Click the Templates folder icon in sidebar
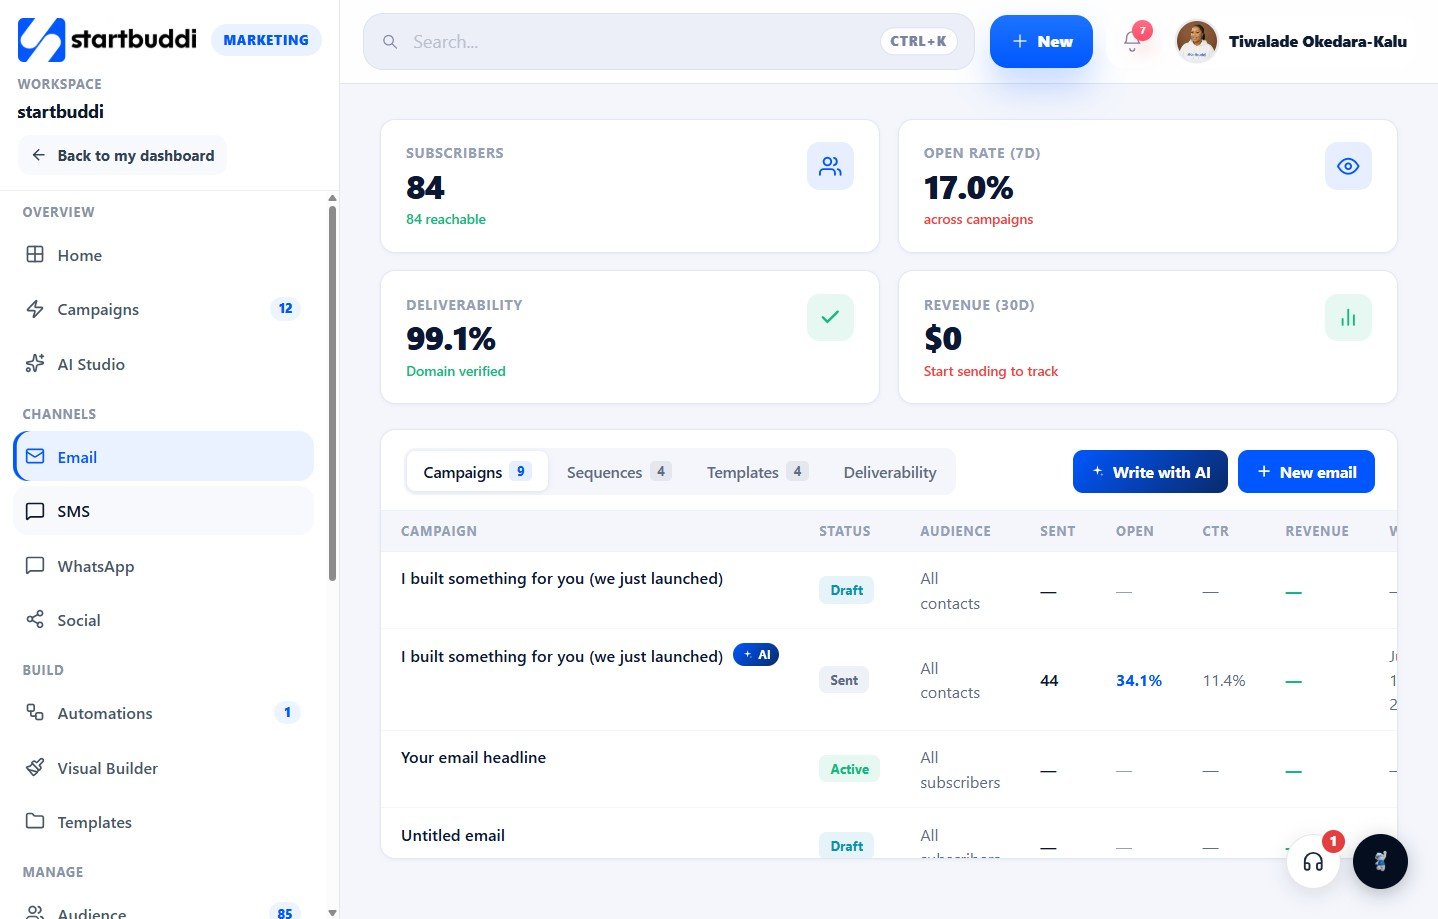Viewport: 1438px width, 919px height. (35, 821)
